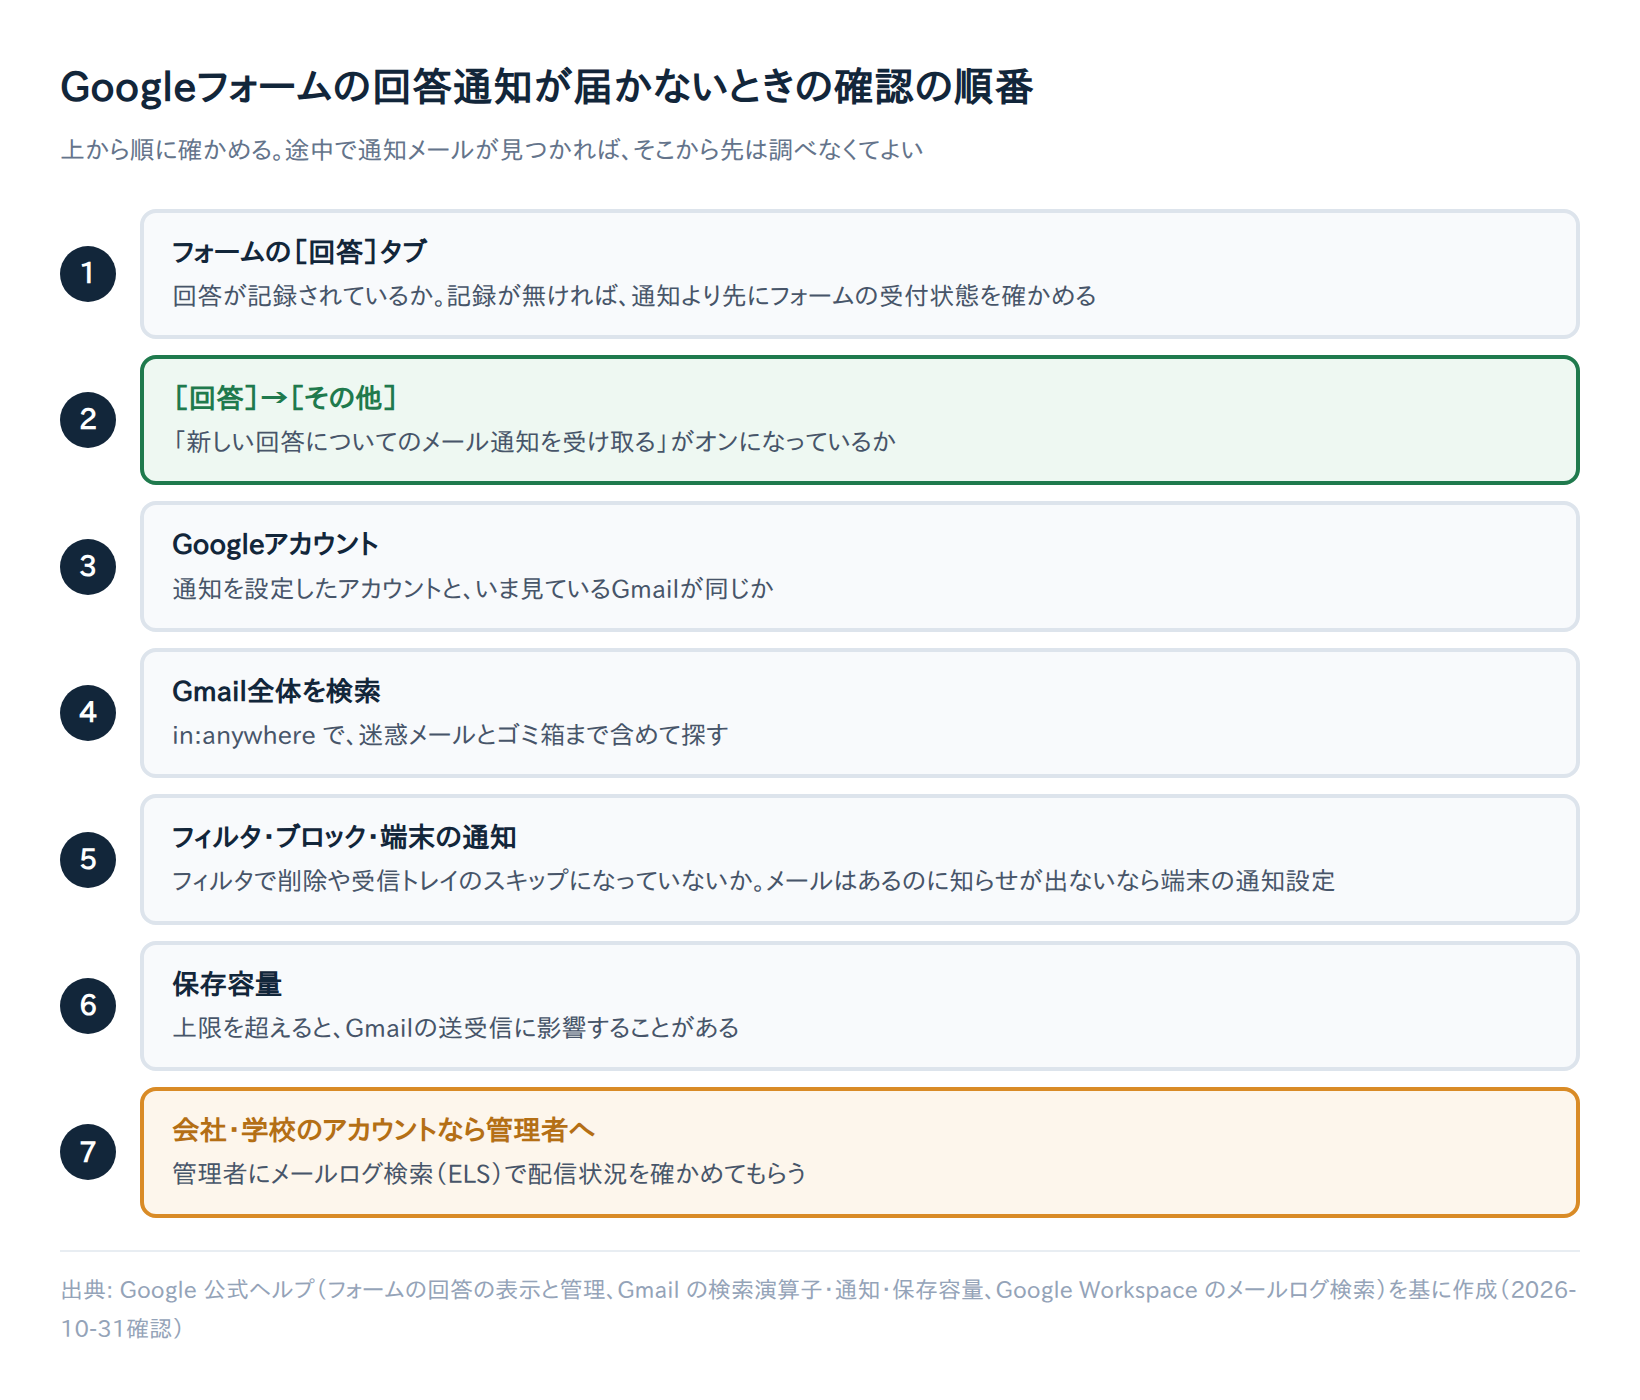Viewport: 1640px width, 1400px height.
Task: Select the description "管理者にメールログ検索(ELS)で配信状況を確かめてもらう"
Action: (x=489, y=1174)
